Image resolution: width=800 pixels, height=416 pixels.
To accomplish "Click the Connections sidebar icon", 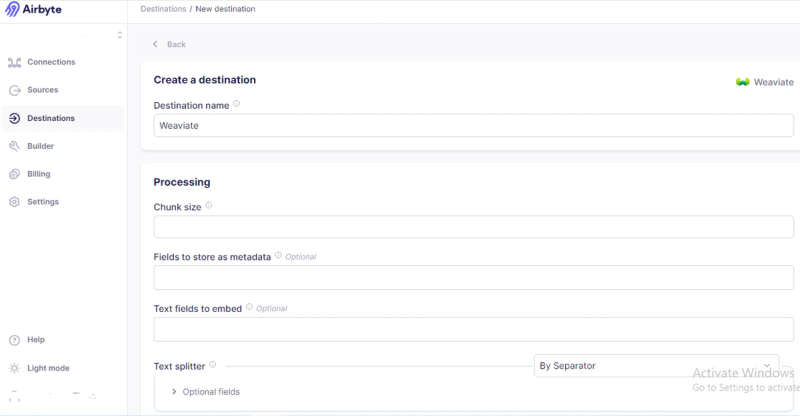I will 14,62.
